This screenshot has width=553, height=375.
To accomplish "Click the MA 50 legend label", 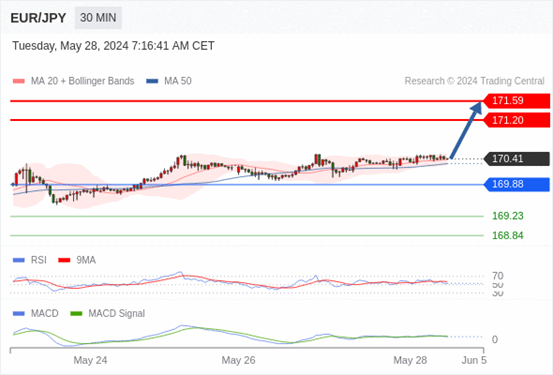I will [x=178, y=81].
